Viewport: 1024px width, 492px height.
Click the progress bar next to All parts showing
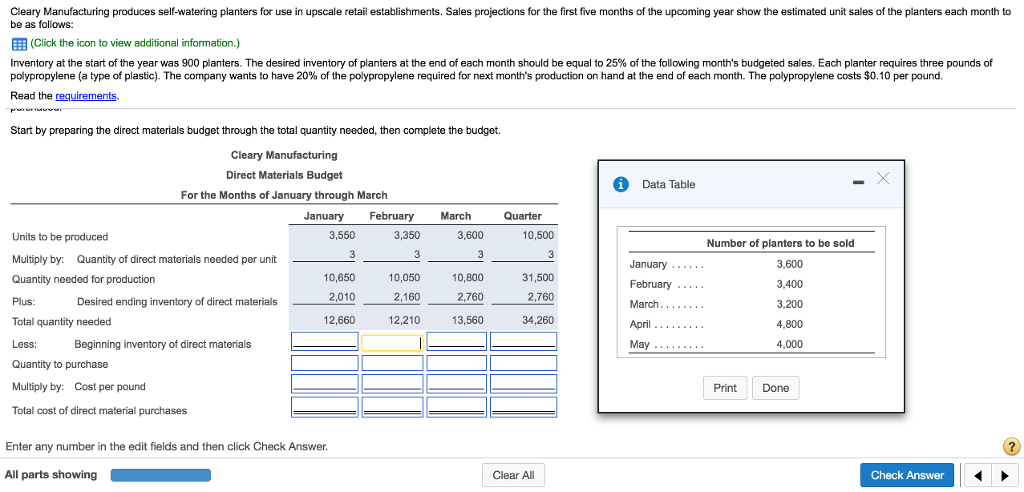161,475
